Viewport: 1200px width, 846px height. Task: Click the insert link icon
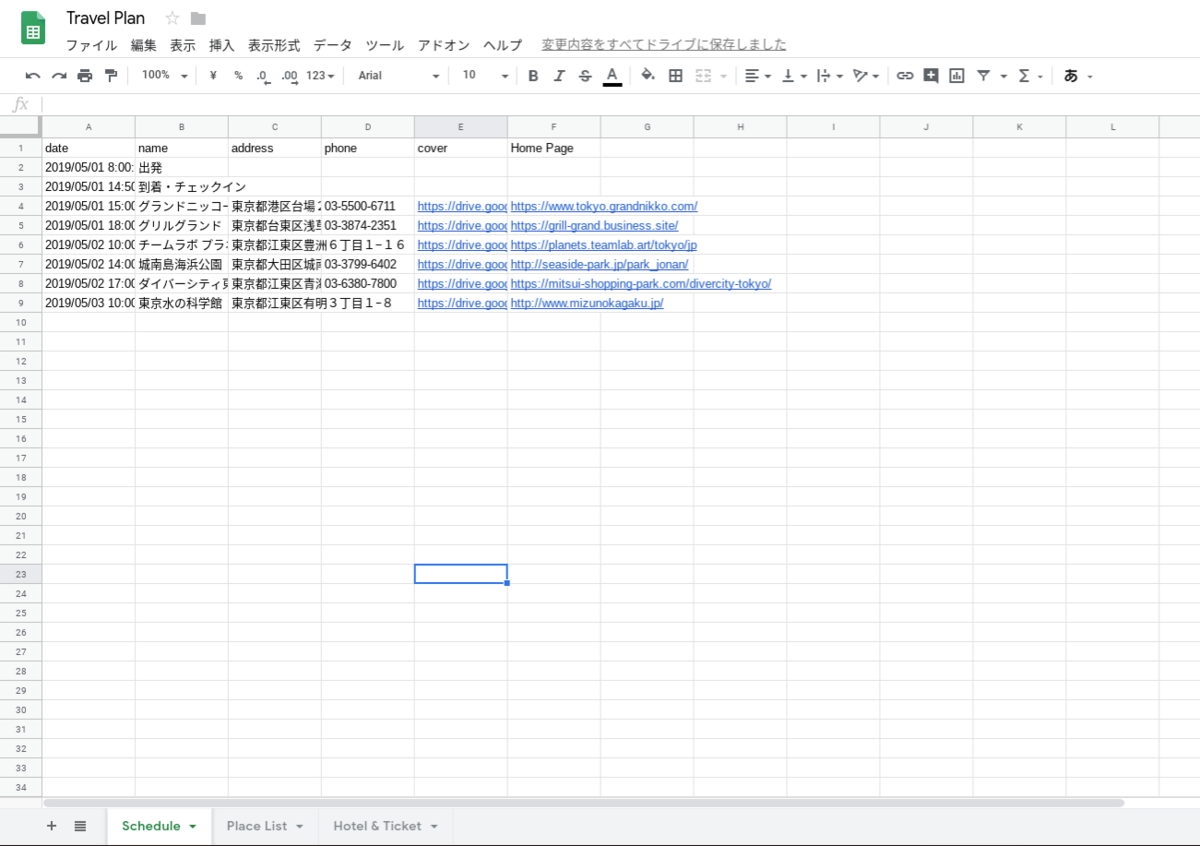[x=905, y=75]
